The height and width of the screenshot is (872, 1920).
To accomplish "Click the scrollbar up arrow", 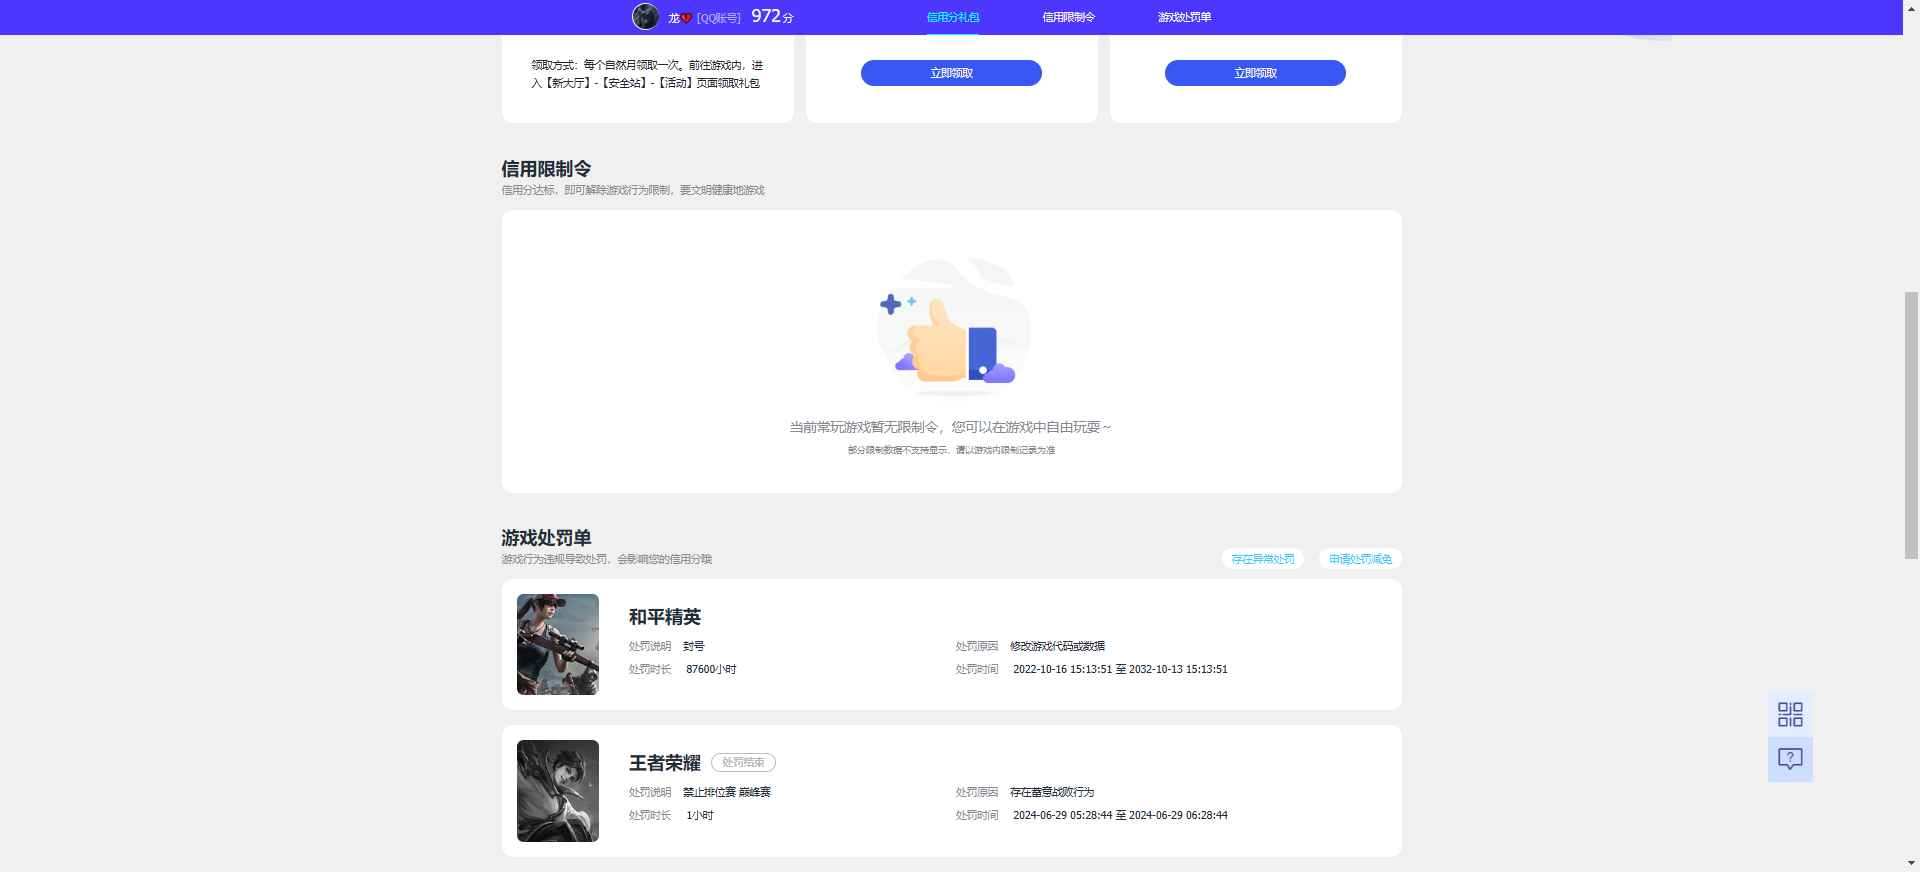I will point(1911,8).
